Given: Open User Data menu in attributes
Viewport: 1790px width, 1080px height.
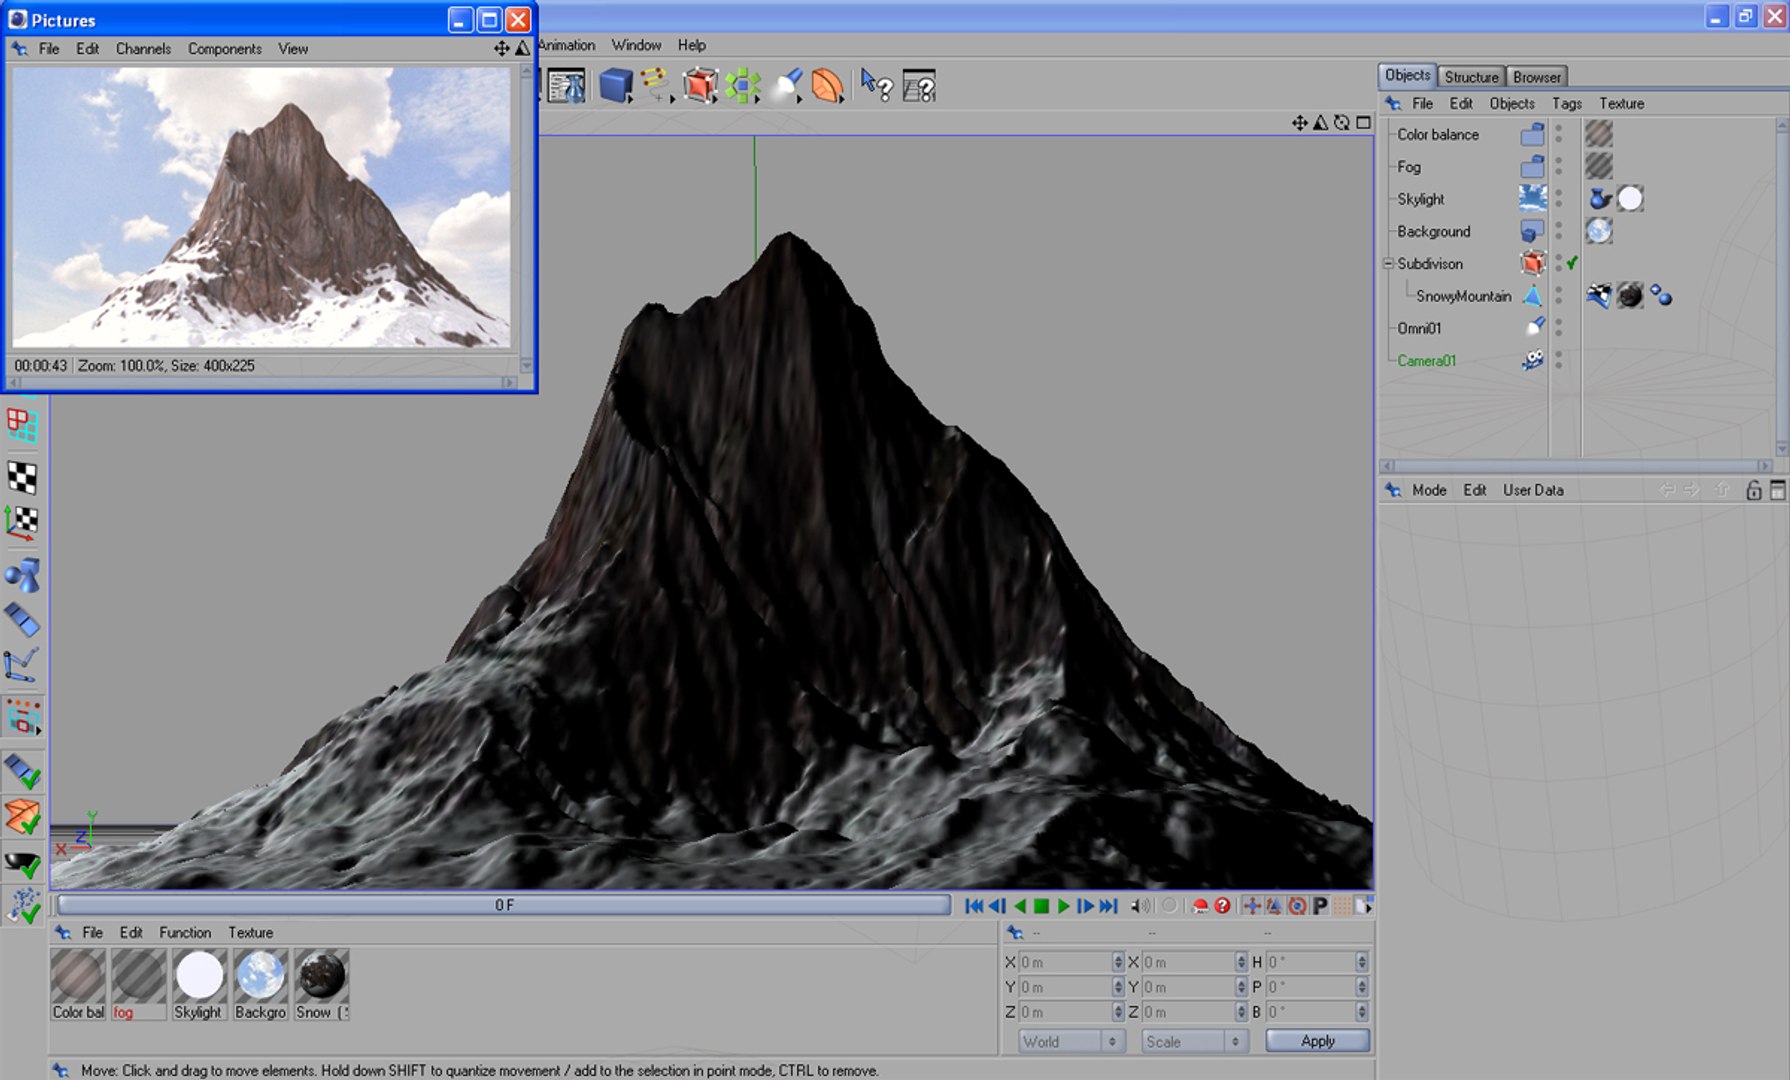Looking at the screenshot, I should [1533, 490].
